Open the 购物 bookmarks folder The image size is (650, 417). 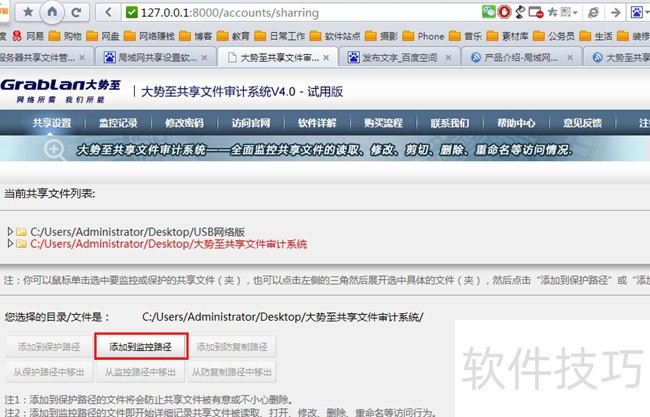[x=65, y=36]
